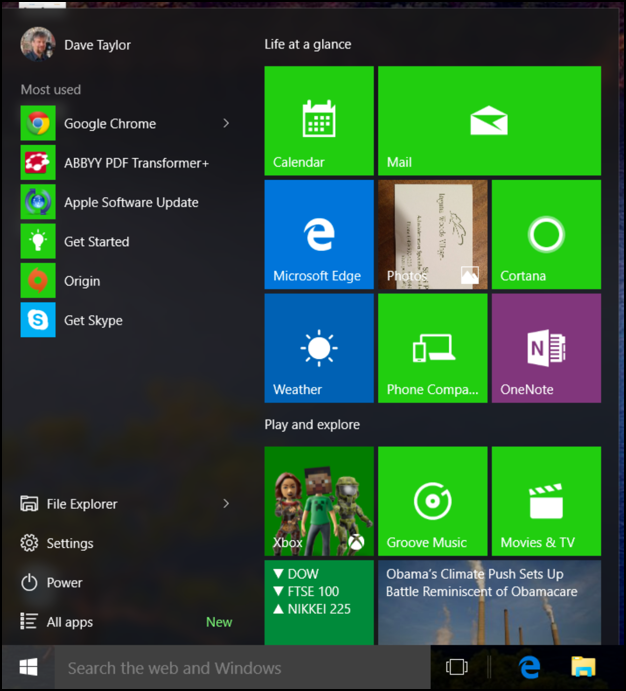Screen dimensions: 626x691
Task: Click the Windows Start button on the taskbar
Action: pyautogui.click(x=29, y=667)
